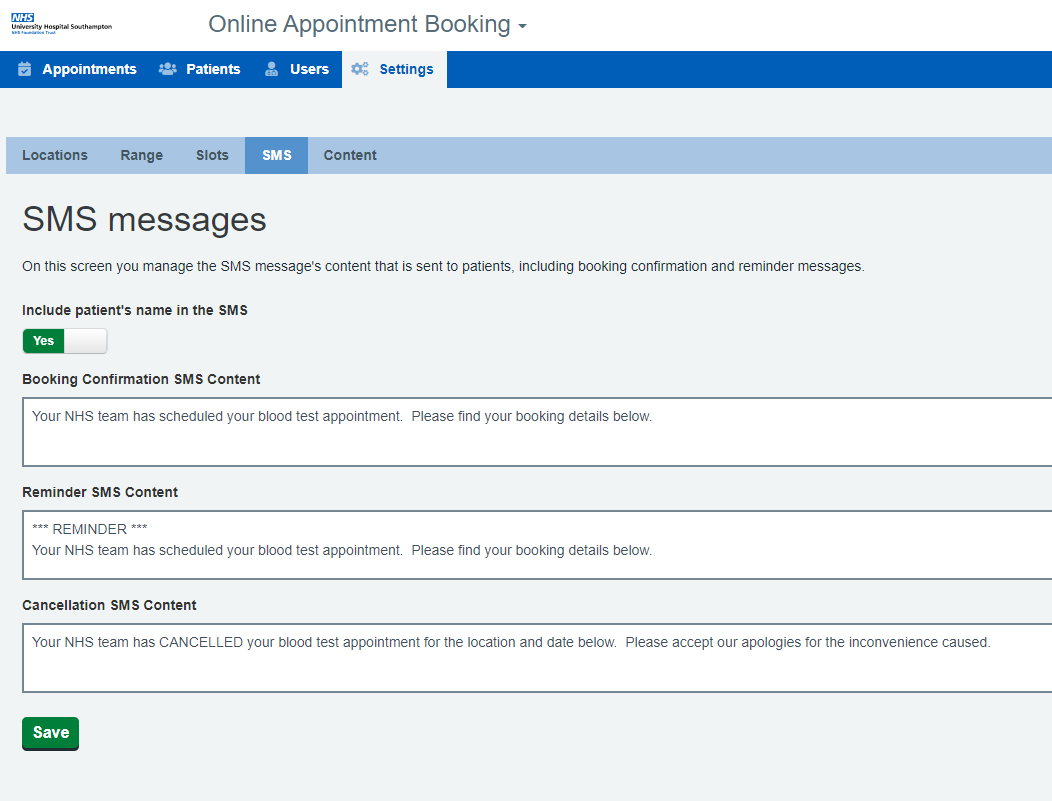Screen dimensions: 1052x801
Task: Open the Range settings tab
Action: coord(142,156)
